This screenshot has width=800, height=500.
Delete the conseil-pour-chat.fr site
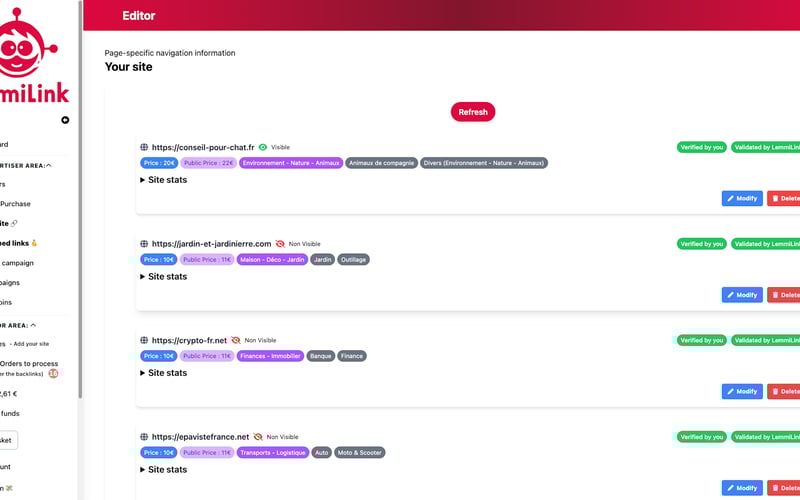coord(784,198)
